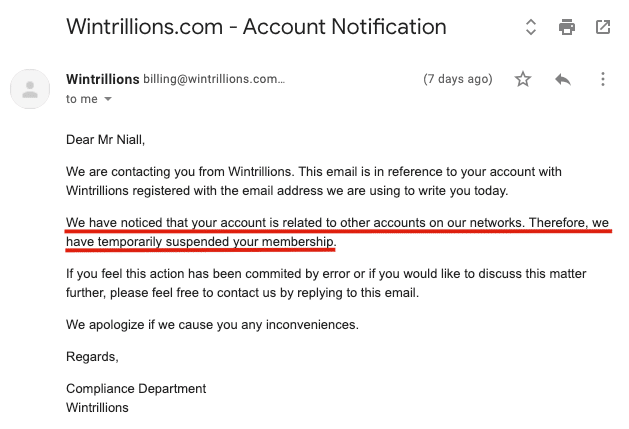Screen dimensions: 629x429
Task: Star this Wintrillions message
Action: click(x=523, y=79)
